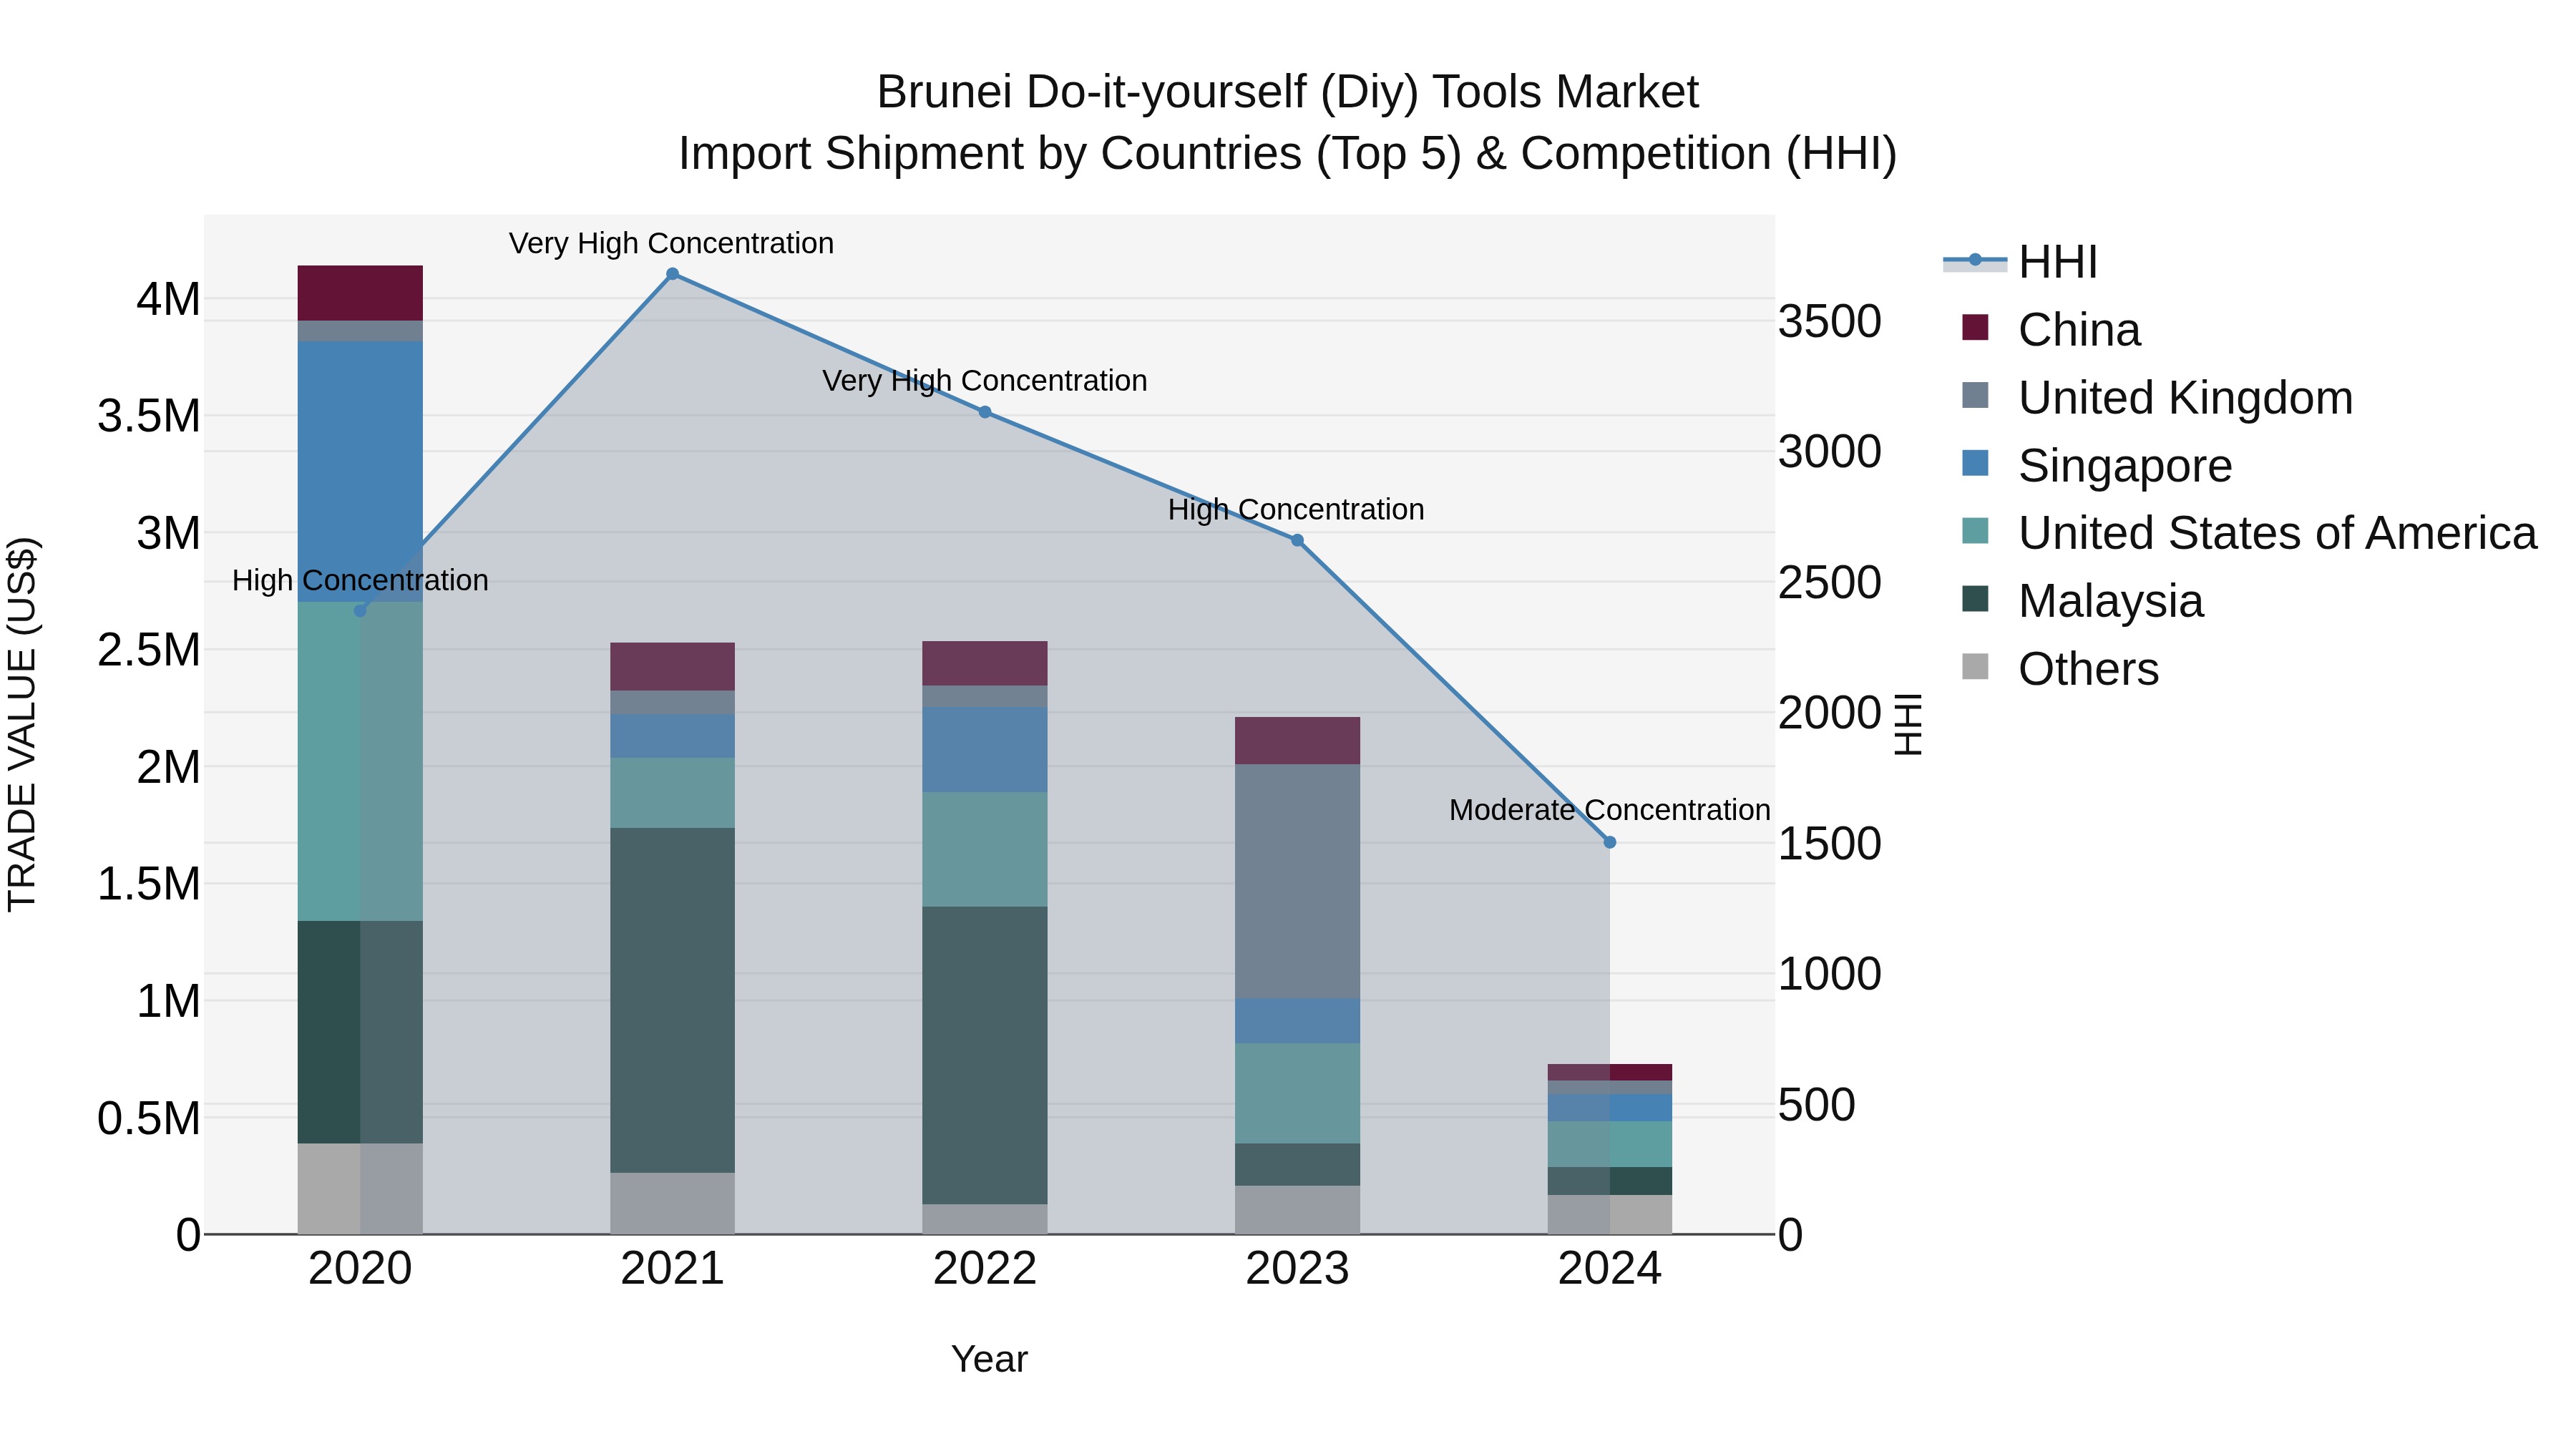2576x1449 pixels.
Task: Click the 'High Concentration' annotation near 2020
Action: 360,580
